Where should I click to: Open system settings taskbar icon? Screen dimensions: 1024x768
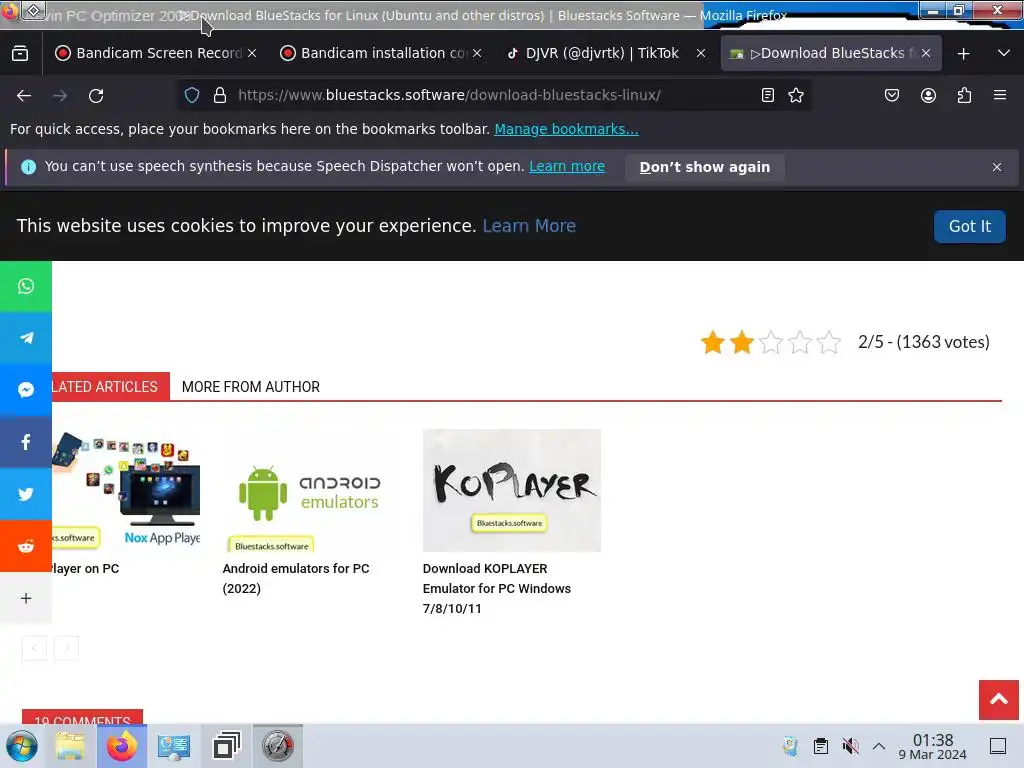[174, 746]
